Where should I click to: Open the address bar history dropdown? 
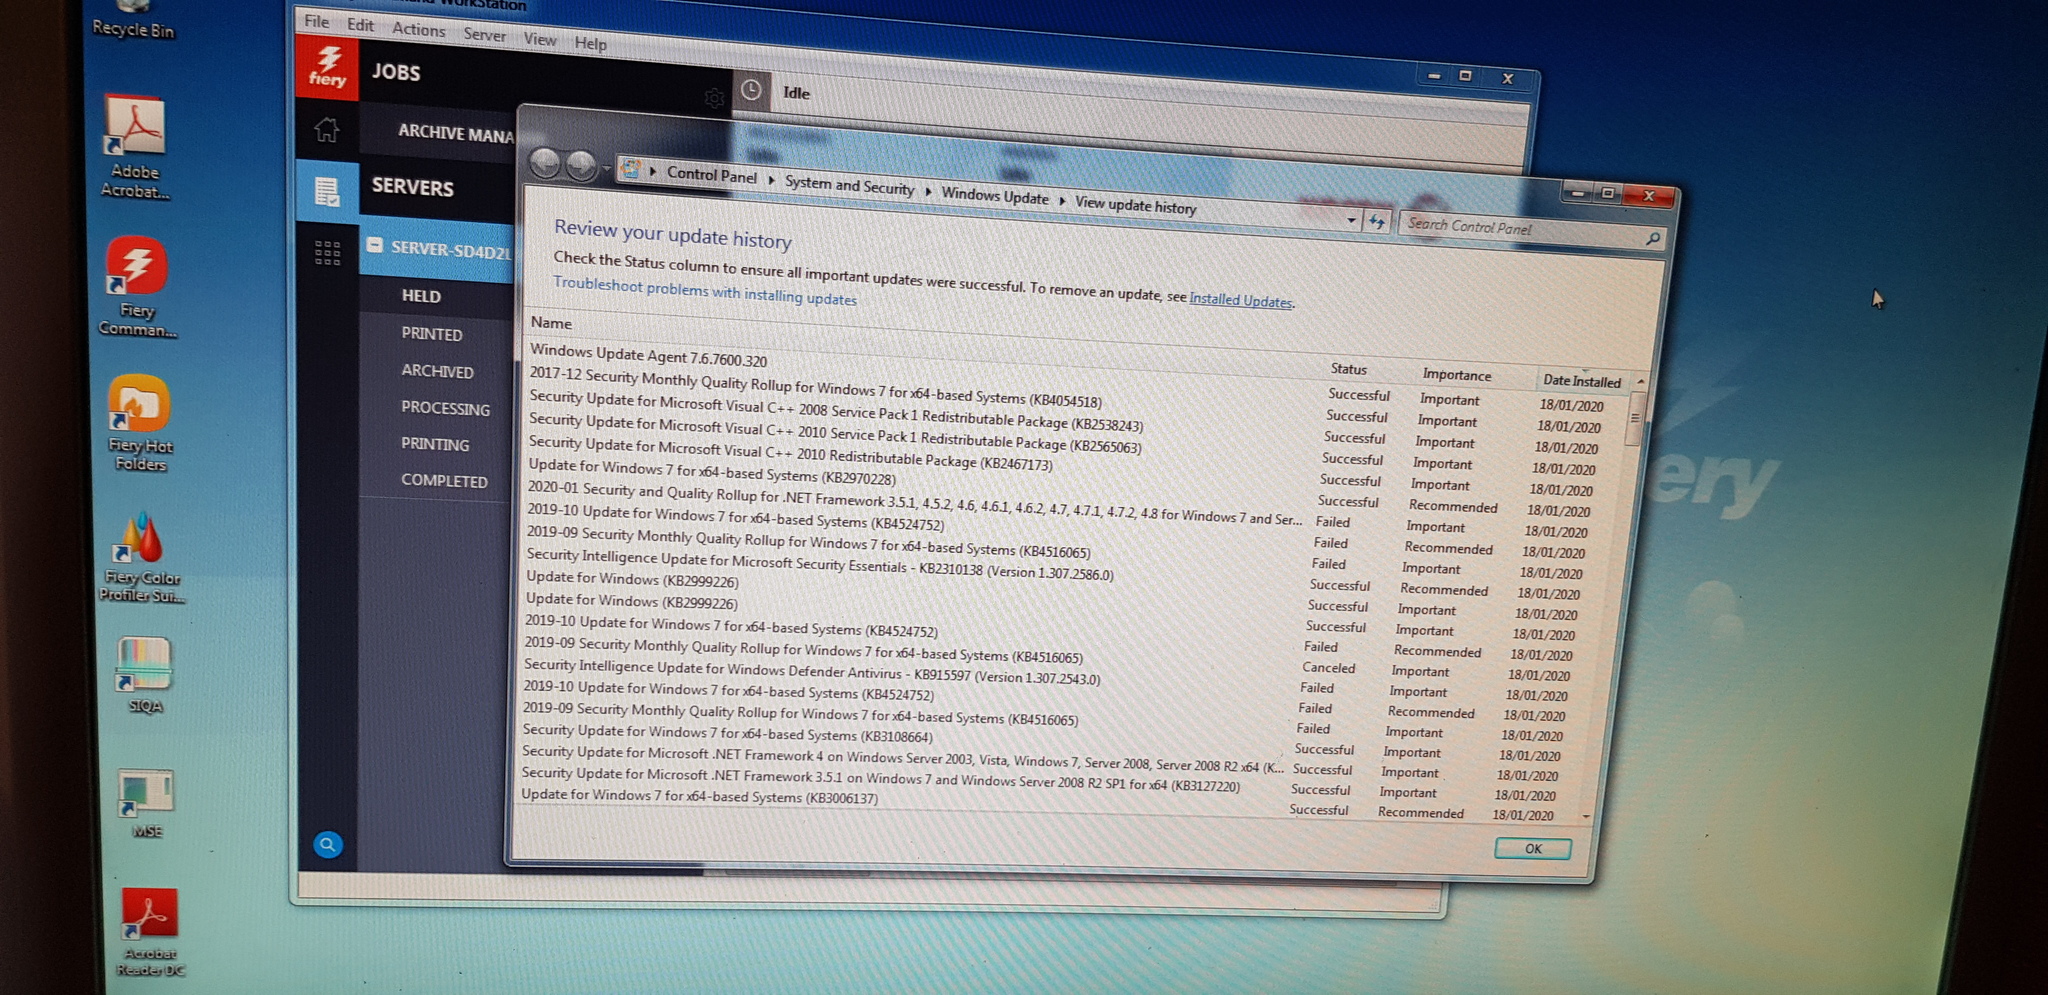coord(1351,220)
